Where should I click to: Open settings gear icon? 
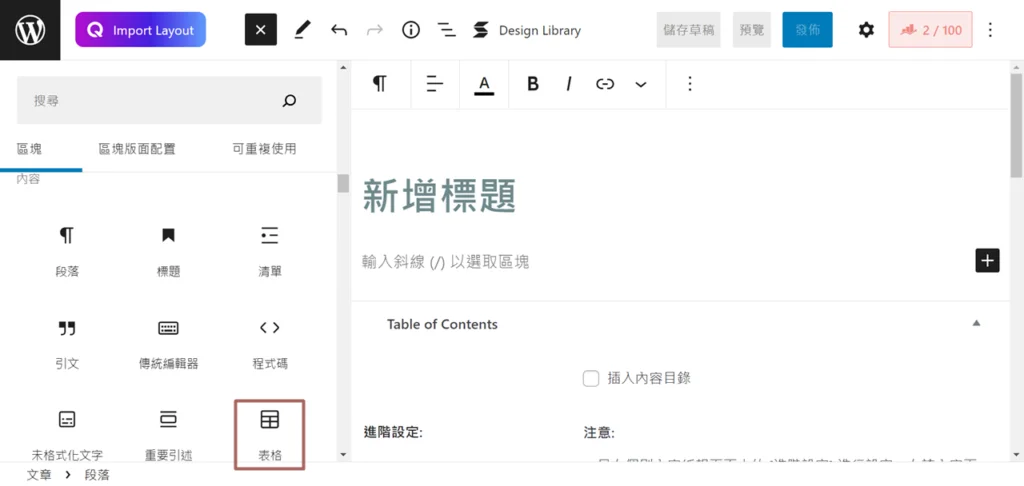coord(866,30)
